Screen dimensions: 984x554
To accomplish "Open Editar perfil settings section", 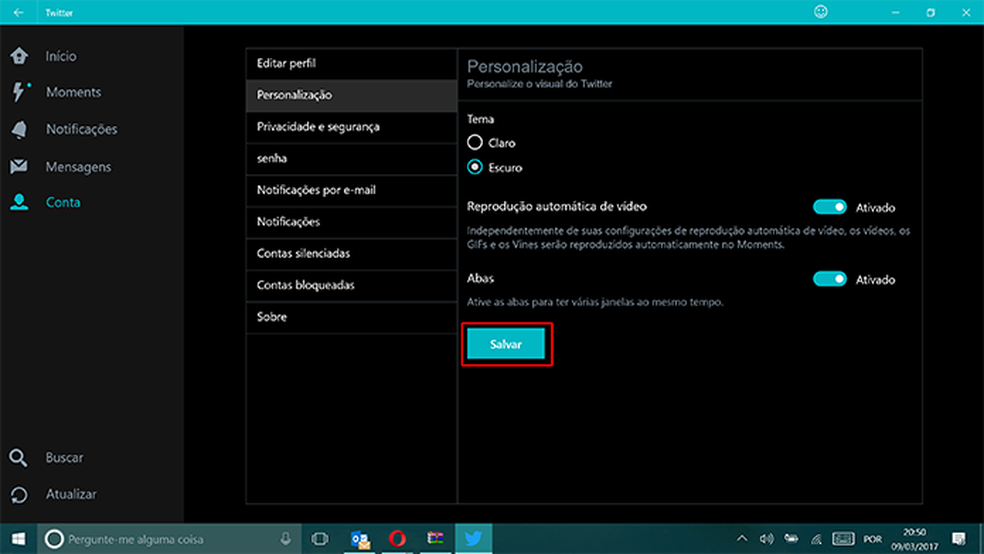I will point(351,63).
